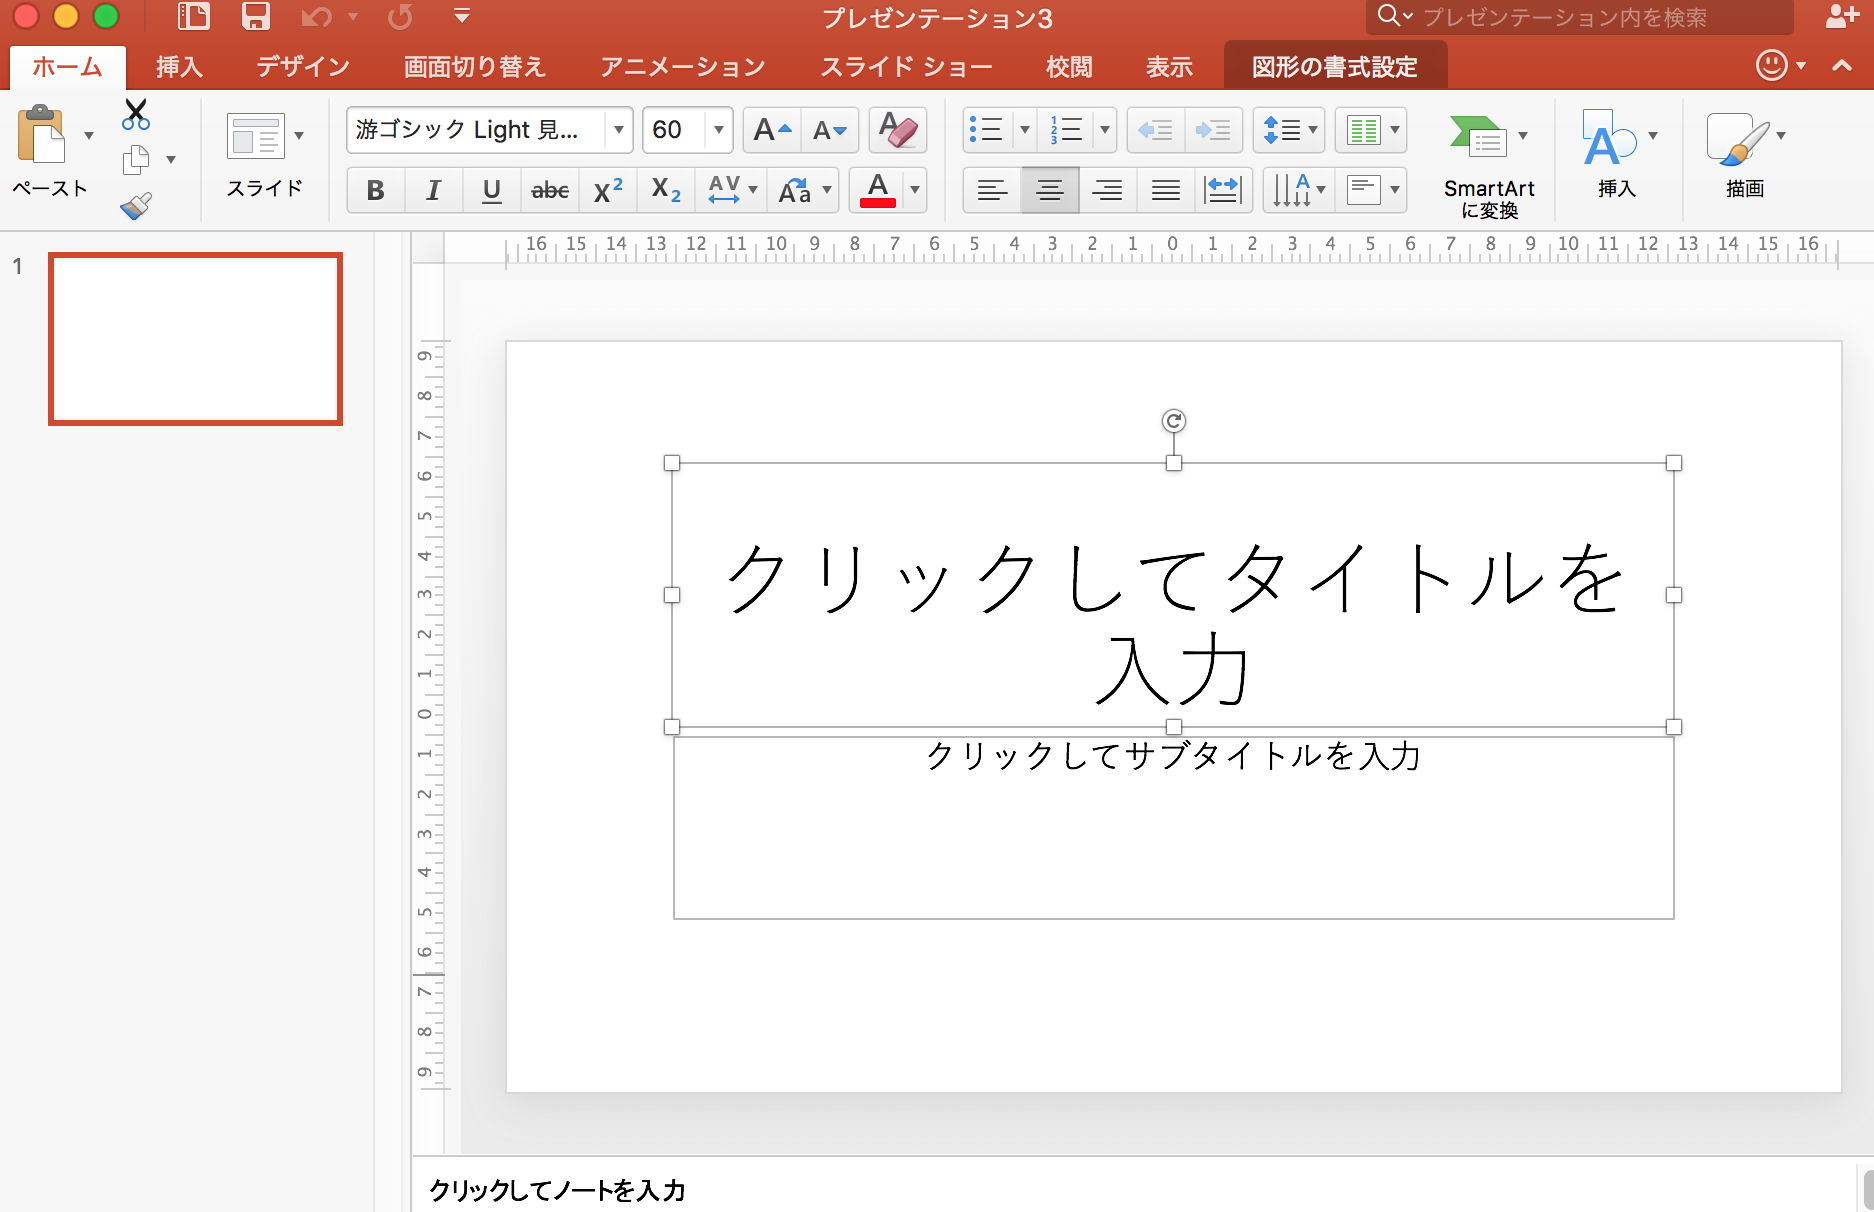Screen dimensions: 1874x1212
Task: Apply subscript formatting
Action: (665, 190)
